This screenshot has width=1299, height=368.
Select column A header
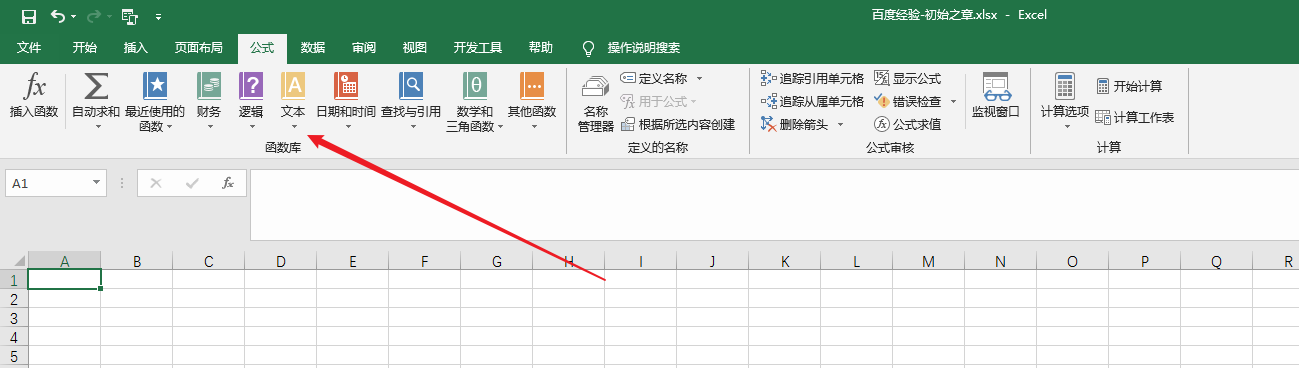point(64,261)
